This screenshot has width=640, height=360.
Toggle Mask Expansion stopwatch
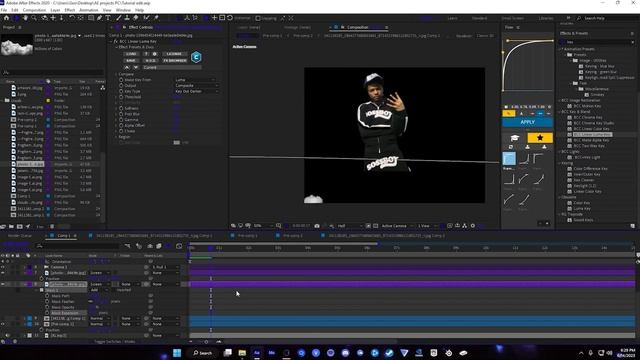point(47,313)
